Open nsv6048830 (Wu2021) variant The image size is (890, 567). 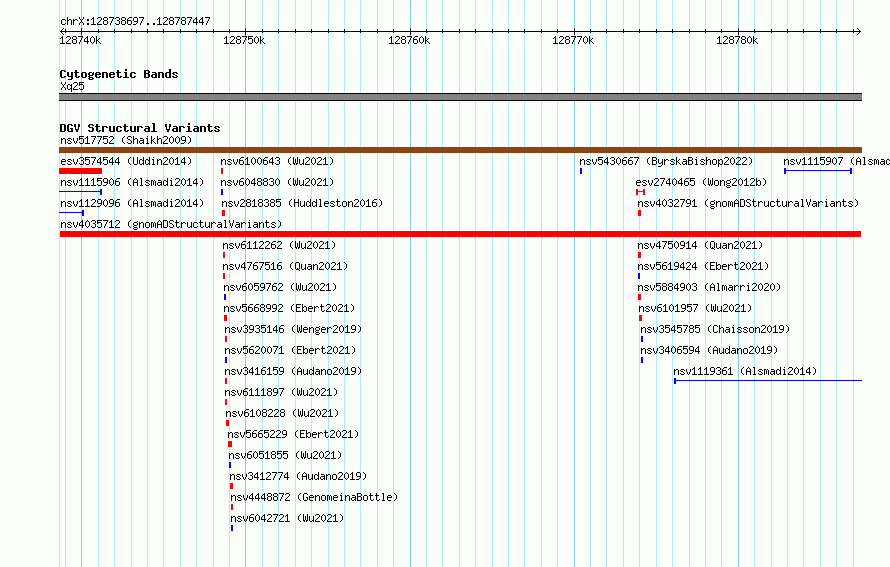click(277, 182)
